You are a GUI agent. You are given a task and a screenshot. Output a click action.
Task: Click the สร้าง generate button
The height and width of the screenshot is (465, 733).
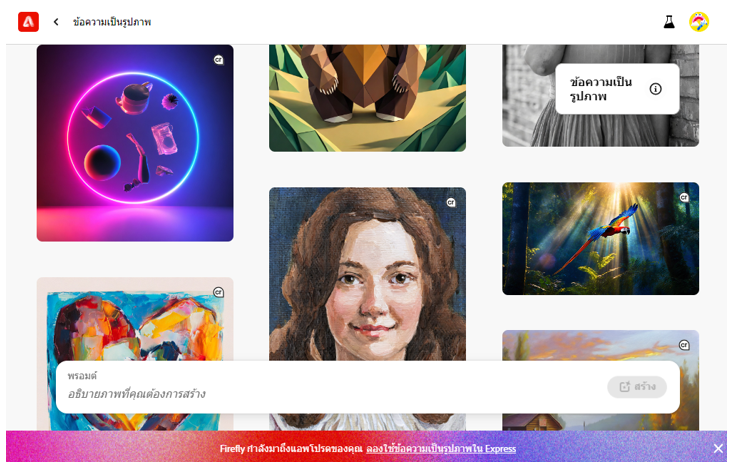point(637,387)
